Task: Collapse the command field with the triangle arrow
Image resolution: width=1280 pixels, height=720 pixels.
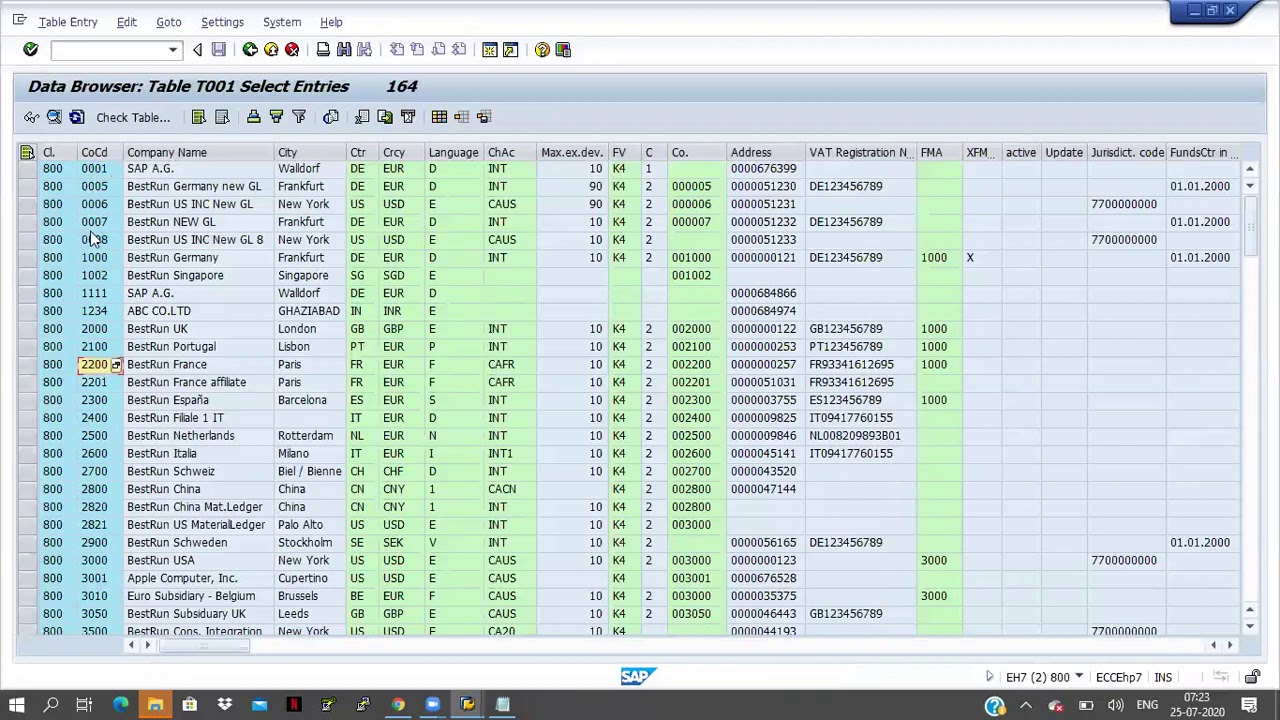Action: pos(197,50)
